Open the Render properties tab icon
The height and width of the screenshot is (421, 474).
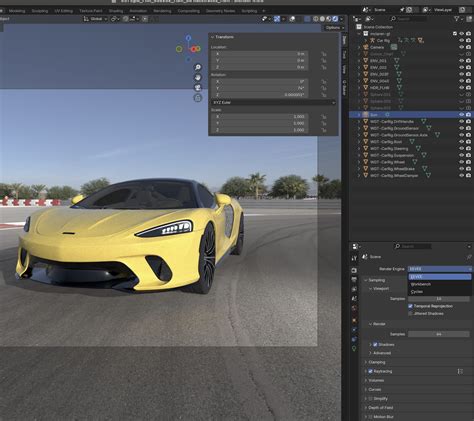(354, 270)
